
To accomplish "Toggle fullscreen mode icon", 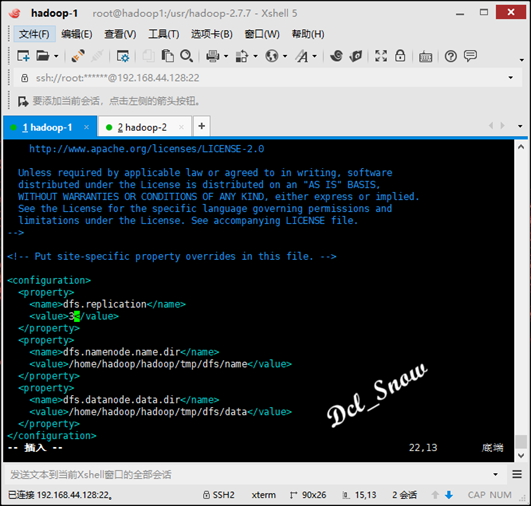I will tap(381, 56).
